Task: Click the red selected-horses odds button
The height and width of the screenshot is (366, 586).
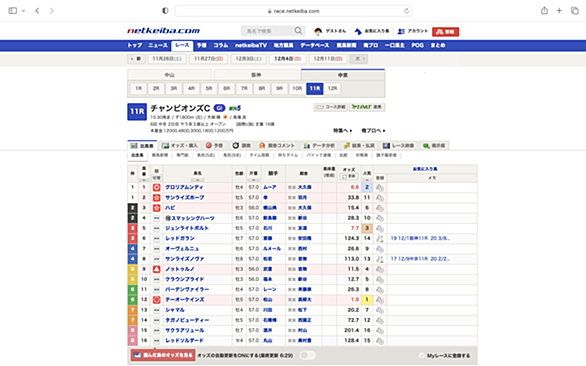Action: [x=163, y=355]
